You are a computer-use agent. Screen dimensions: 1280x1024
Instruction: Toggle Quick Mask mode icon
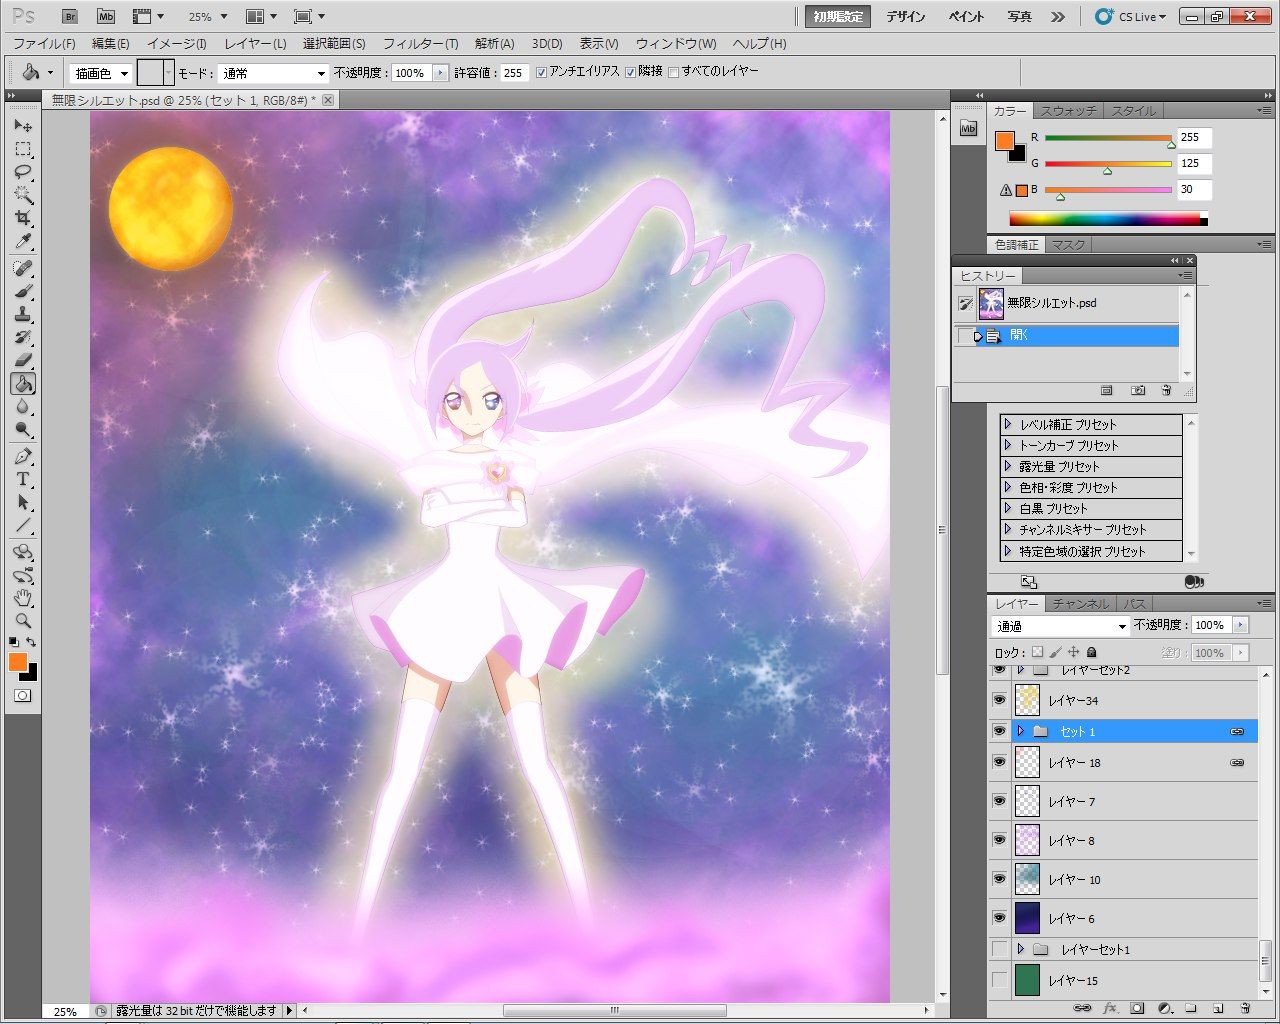click(x=23, y=695)
